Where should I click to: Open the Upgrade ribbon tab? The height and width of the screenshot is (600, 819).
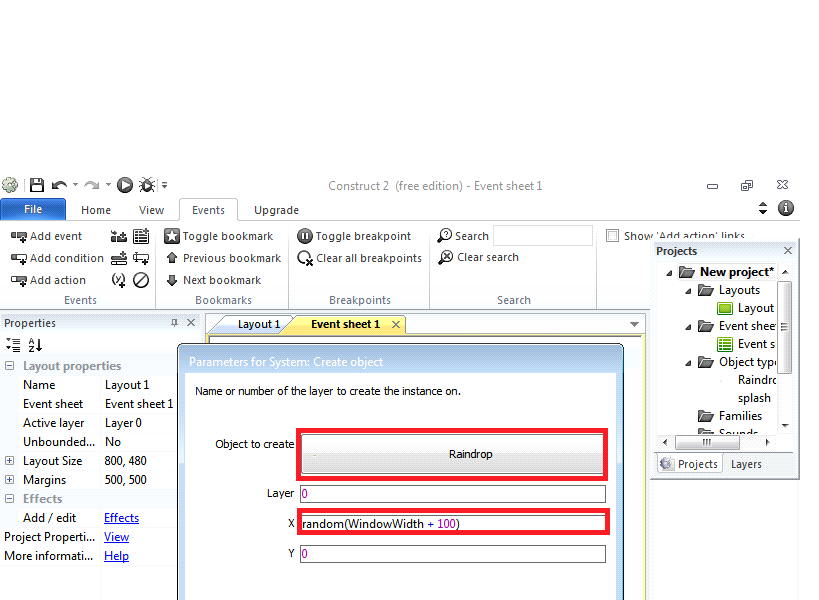click(276, 210)
